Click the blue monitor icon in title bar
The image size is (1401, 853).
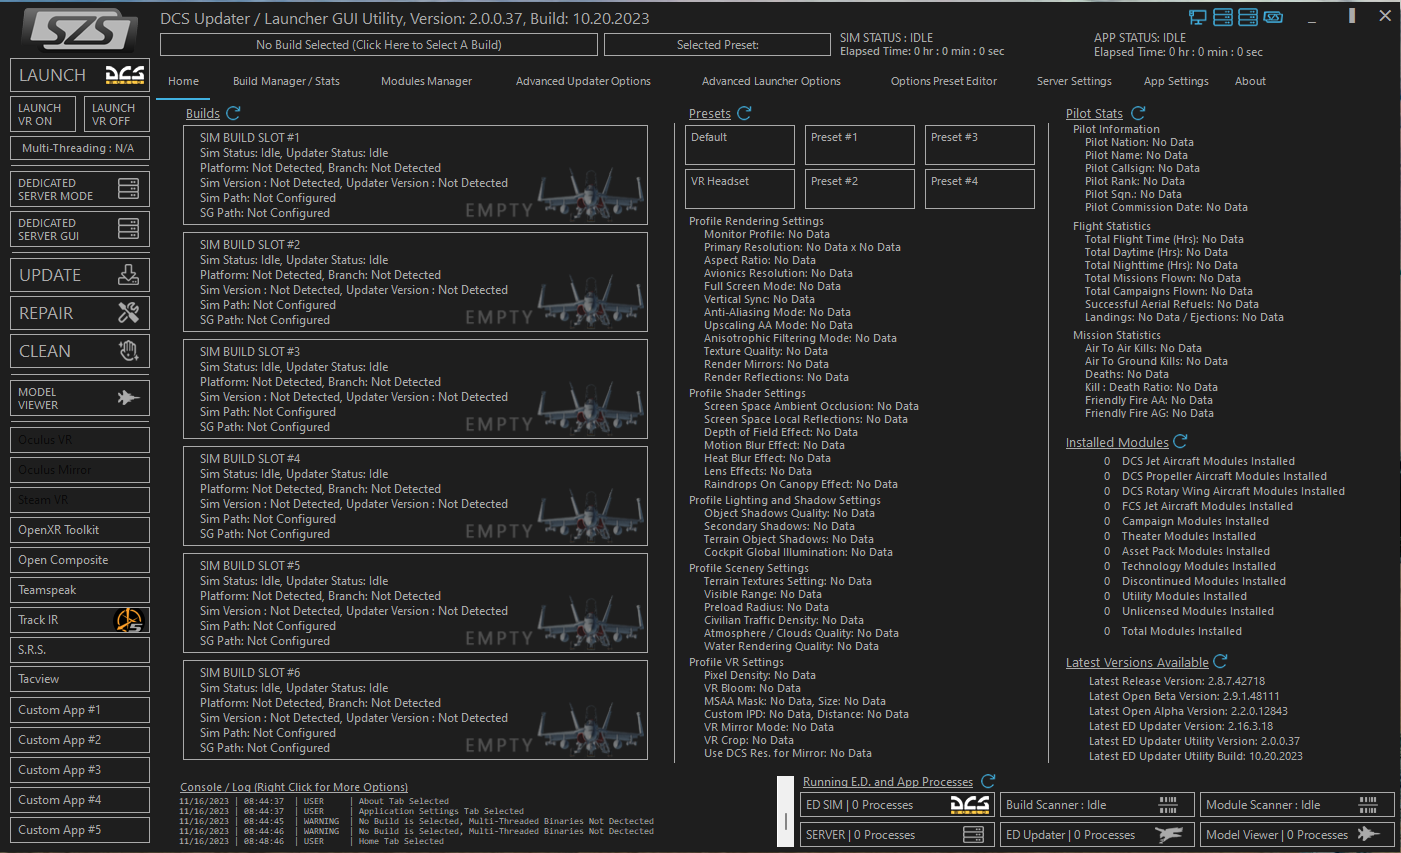(x=1198, y=17)
